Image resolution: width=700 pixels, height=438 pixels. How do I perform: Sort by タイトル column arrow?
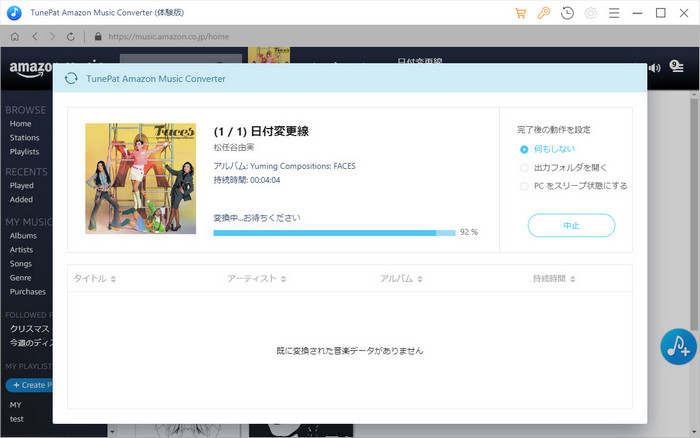pyautogui.click(x=113, y=279)
